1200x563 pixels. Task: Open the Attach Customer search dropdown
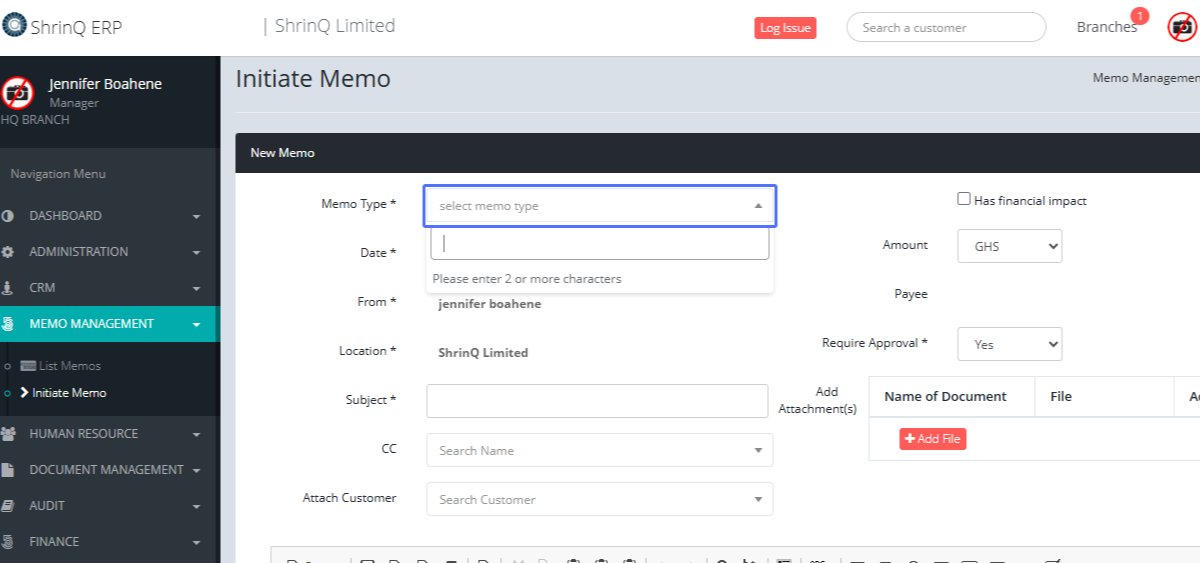click(x=599, y=499)
